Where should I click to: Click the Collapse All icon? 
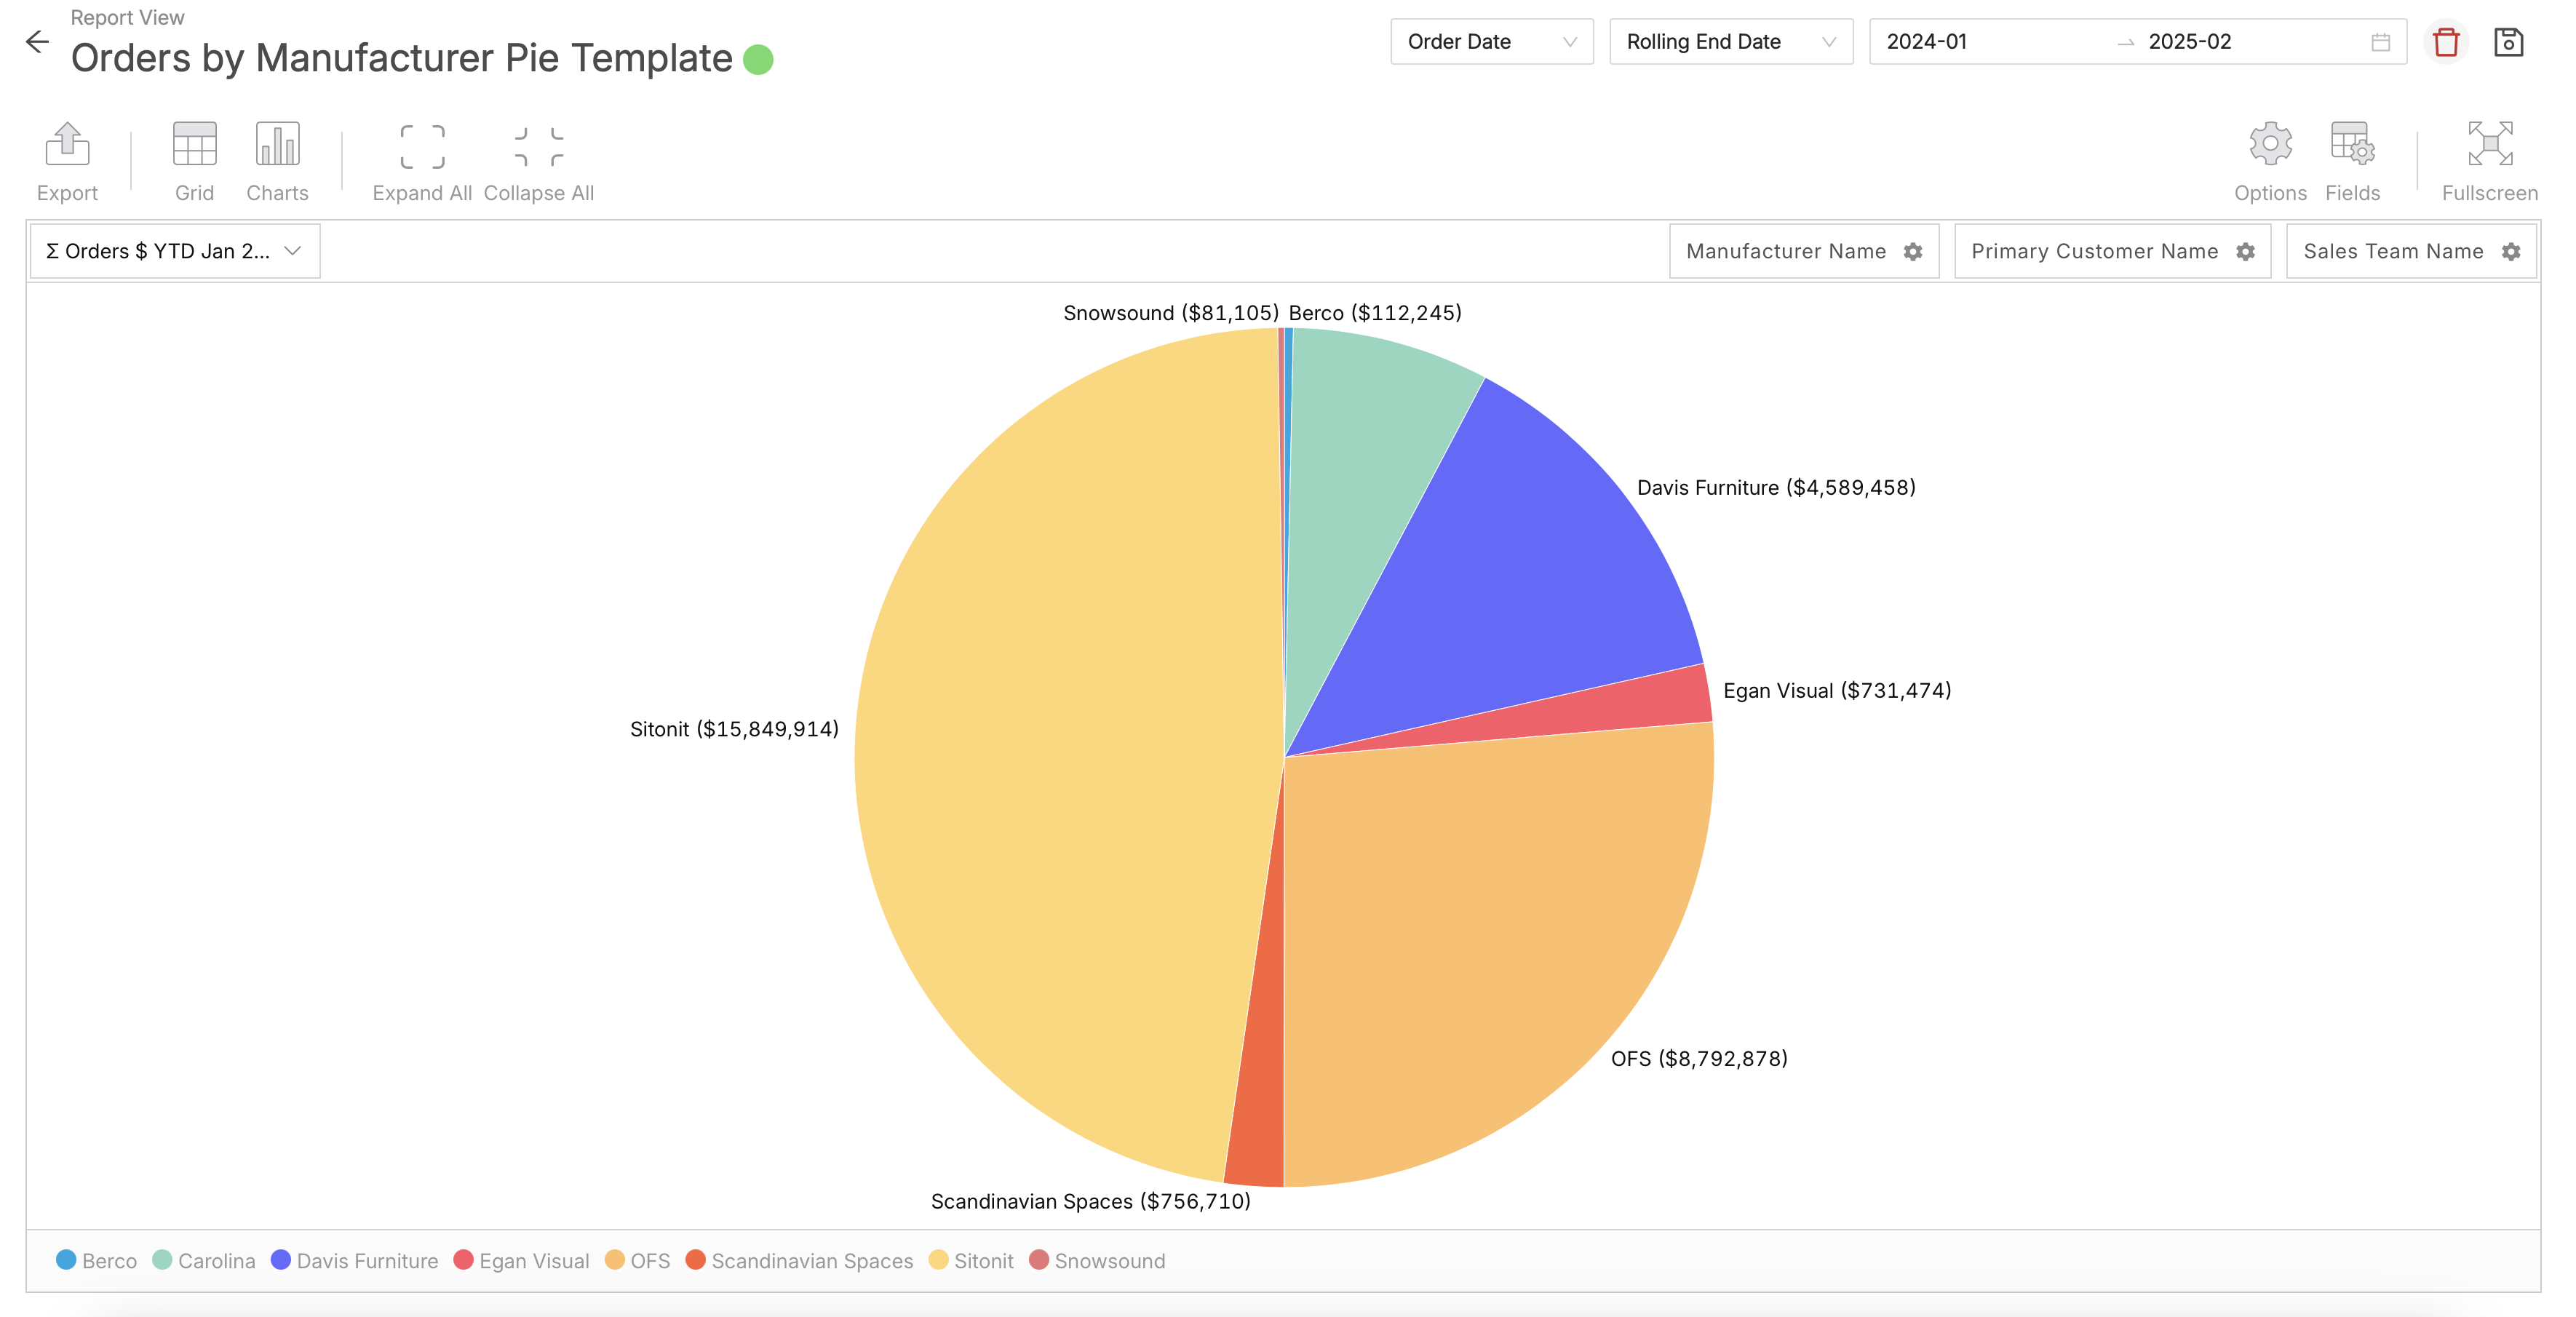click(x=538, y=147)
